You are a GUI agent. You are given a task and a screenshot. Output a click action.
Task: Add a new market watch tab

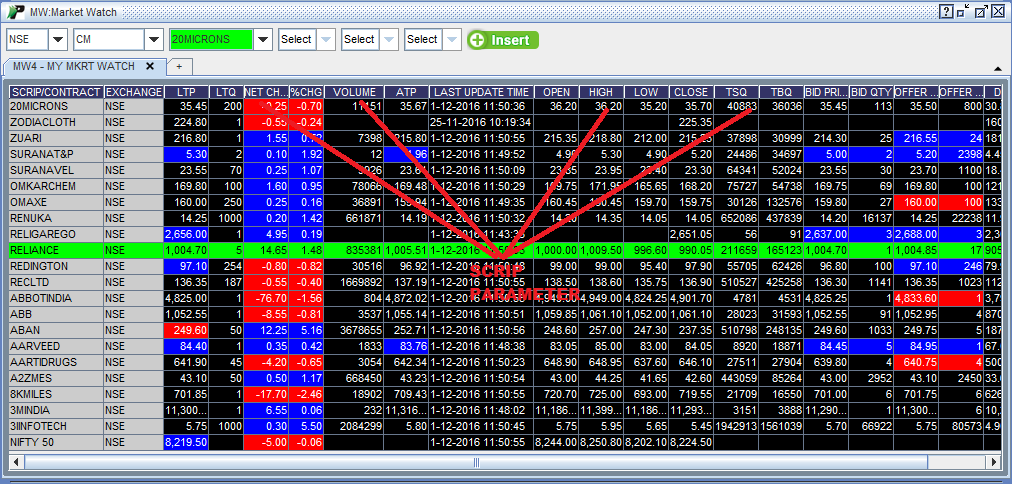coord(179,66)
